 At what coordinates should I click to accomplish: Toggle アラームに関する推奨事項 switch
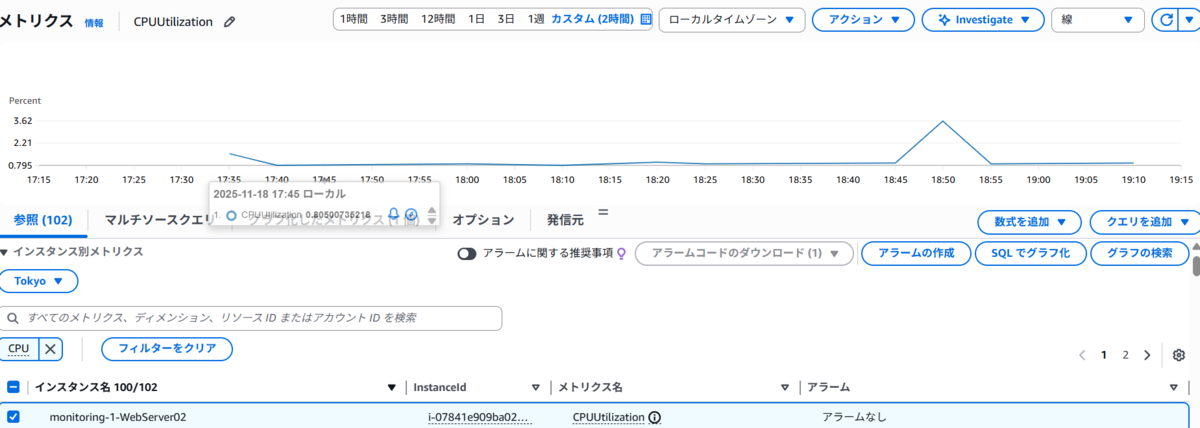pyautogui.click(x=466, y=254)
